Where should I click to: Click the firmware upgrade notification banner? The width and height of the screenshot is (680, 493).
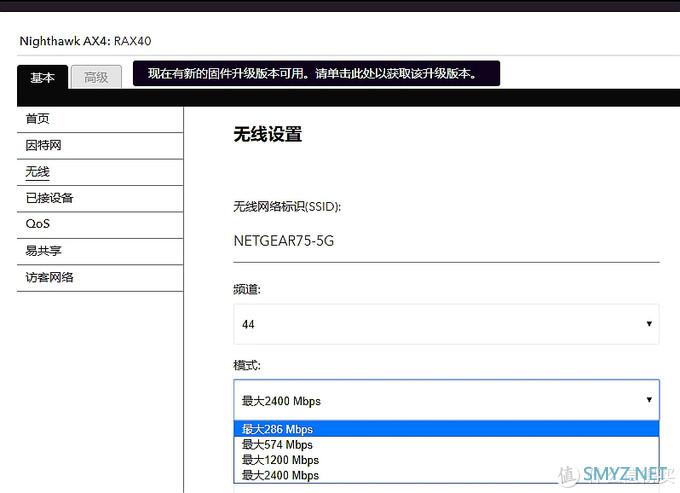coord(316,73)
